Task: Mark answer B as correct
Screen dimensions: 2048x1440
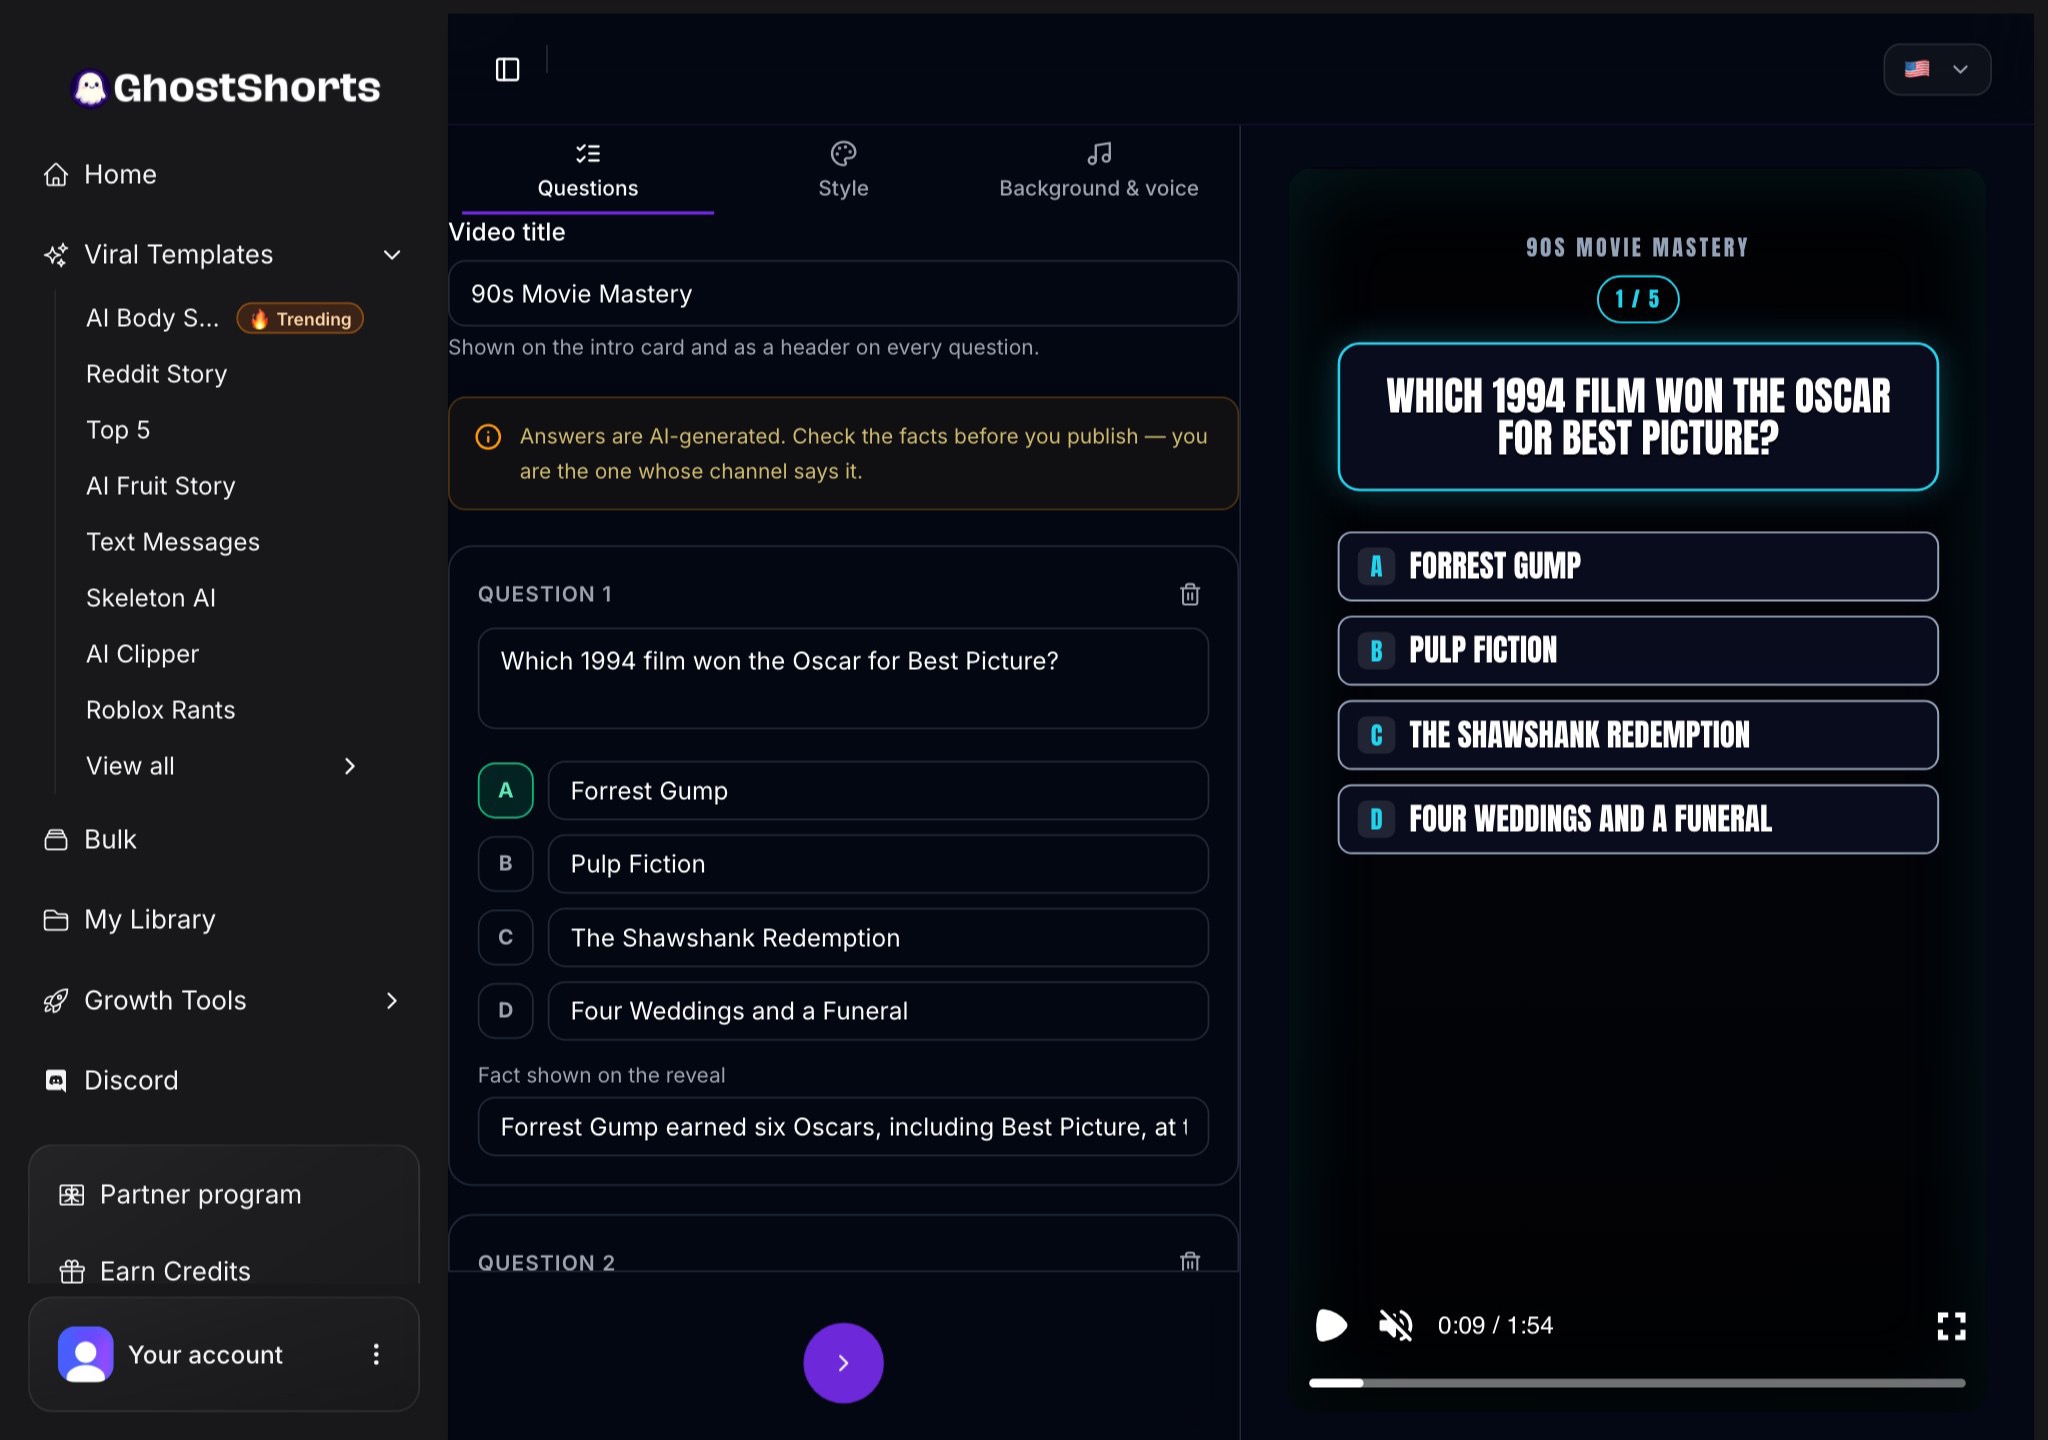Action: (505, 863)
